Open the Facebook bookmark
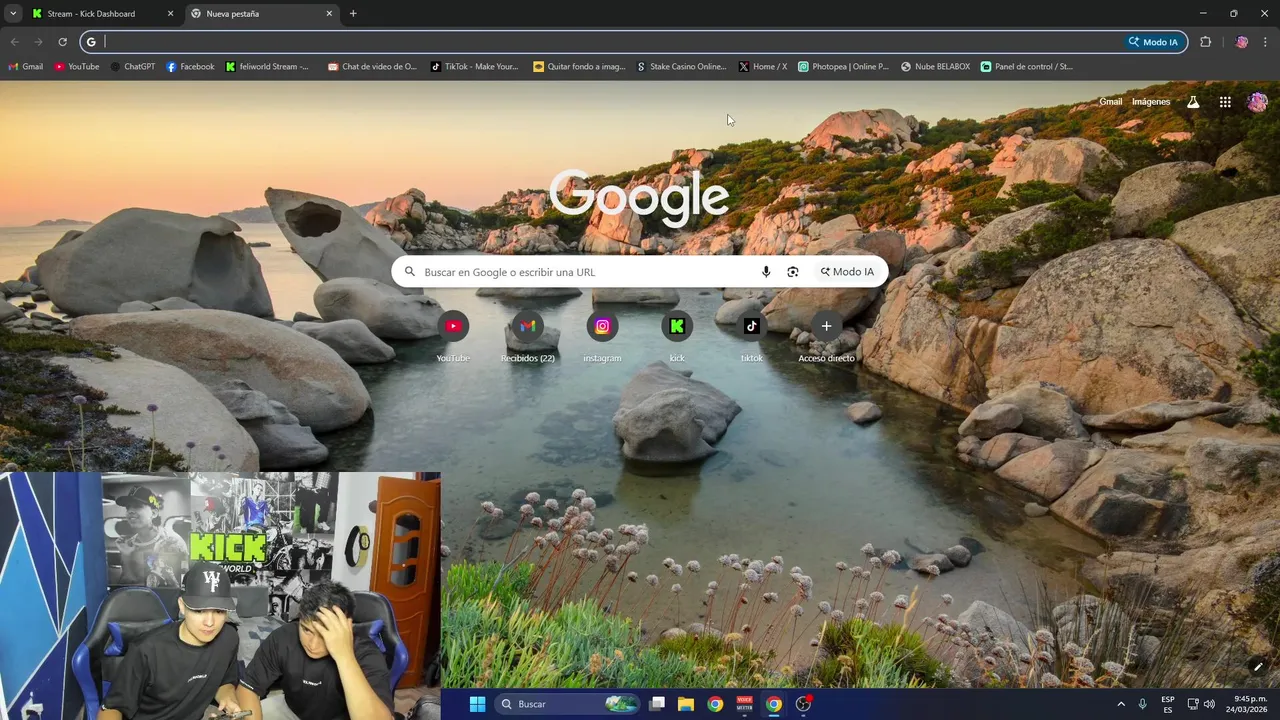 [190, 67]
